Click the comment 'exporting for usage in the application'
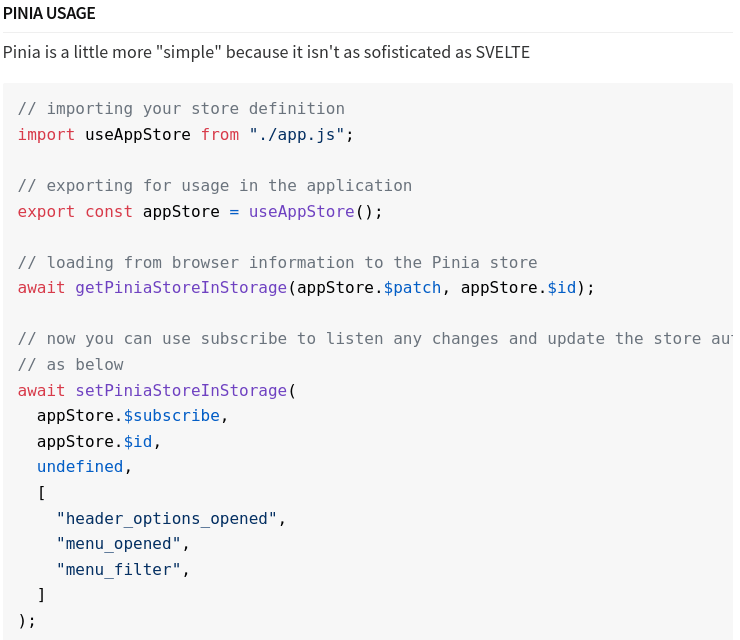Screen dimensions: 740x640 pos(215,186)
